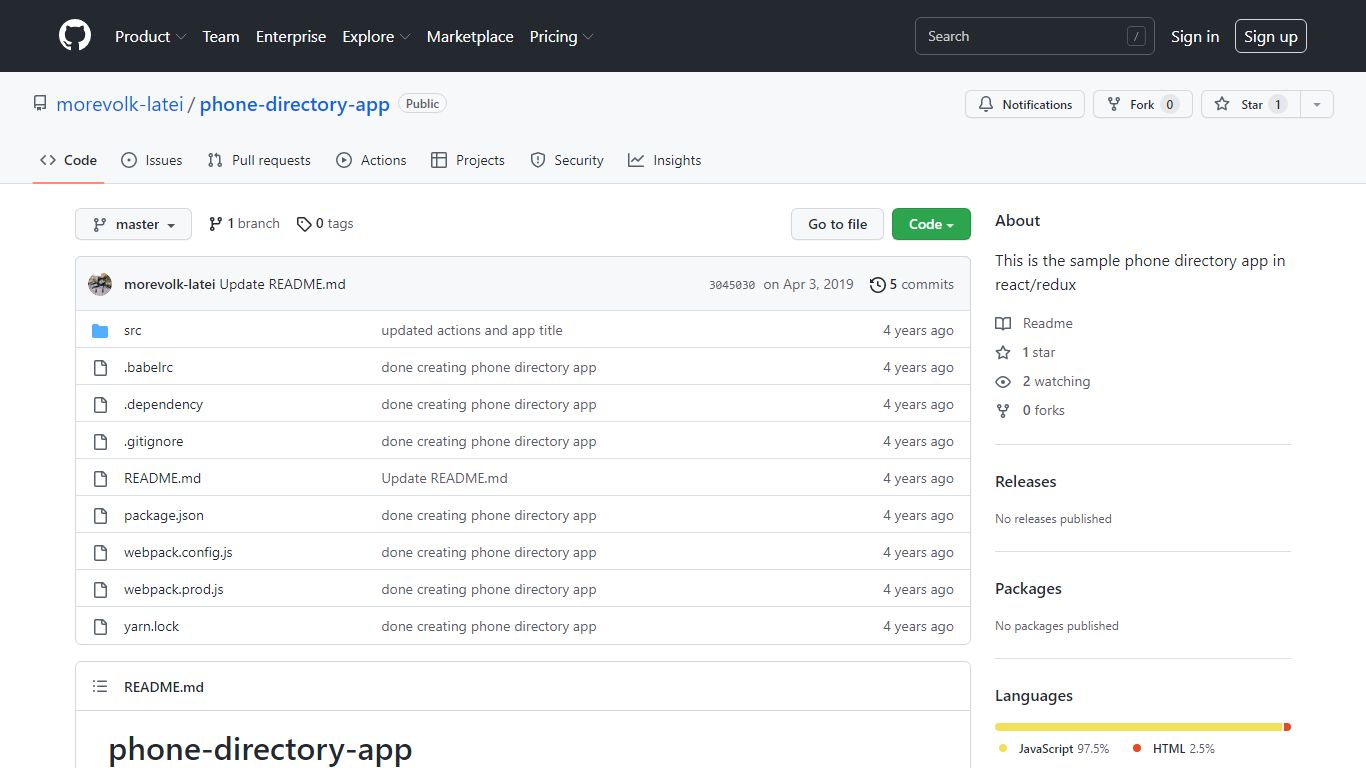1366x768 pixels.
Task: Star the repository with Star button
Action: click(1251, 104)
